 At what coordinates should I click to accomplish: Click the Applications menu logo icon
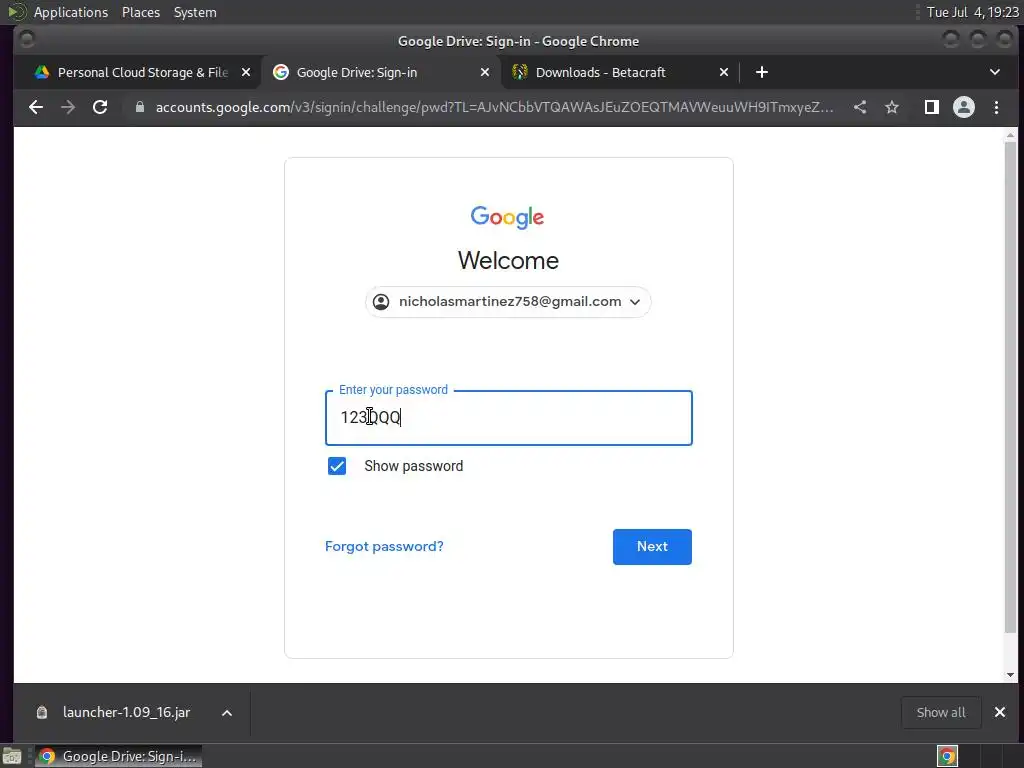17,12
